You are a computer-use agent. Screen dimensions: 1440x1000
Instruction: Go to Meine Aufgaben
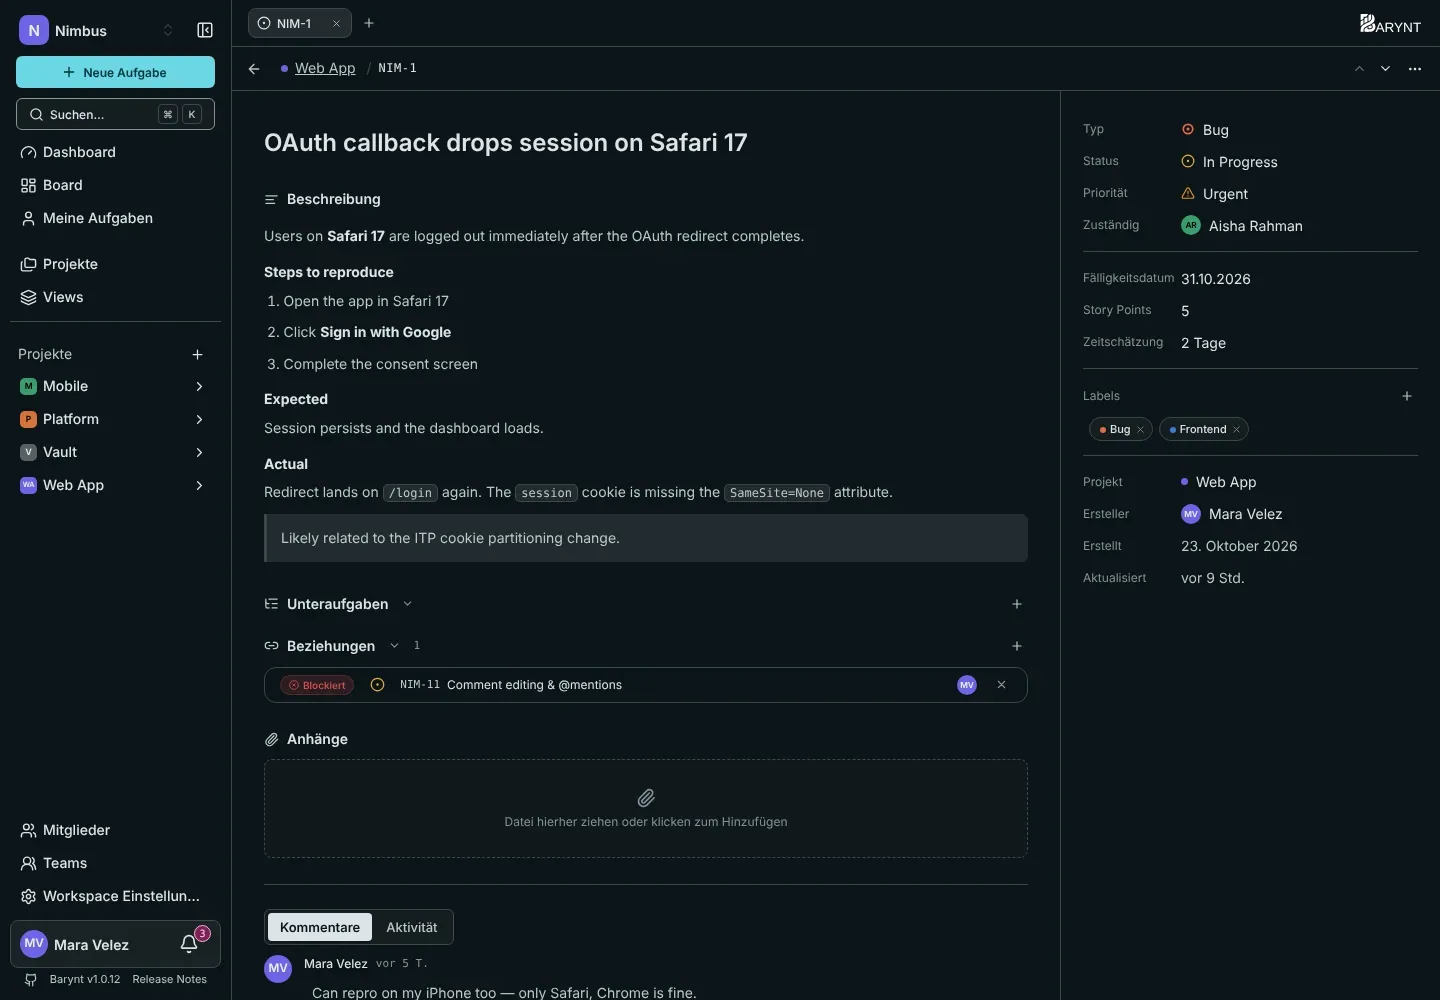tap(115, 218)
